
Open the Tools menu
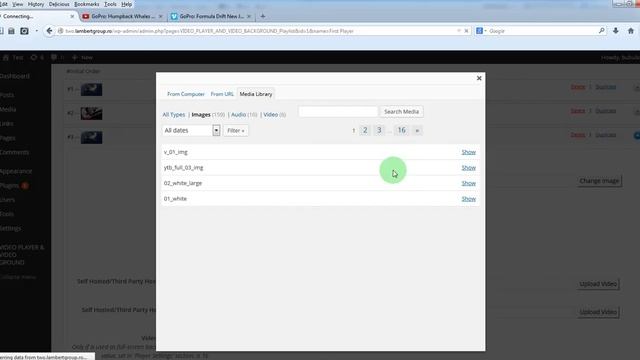pos(110,4)
